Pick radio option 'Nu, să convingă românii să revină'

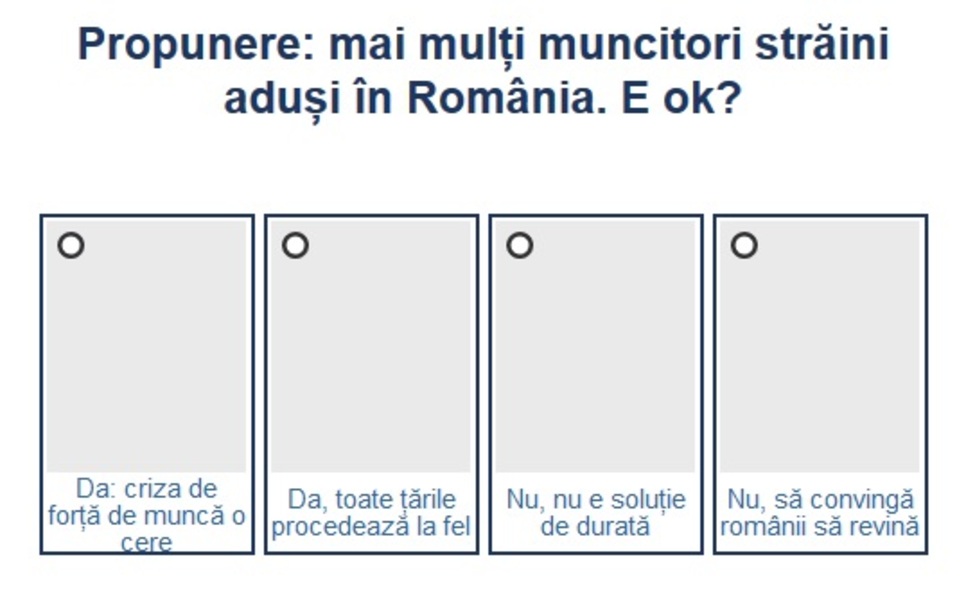point(744,245)
